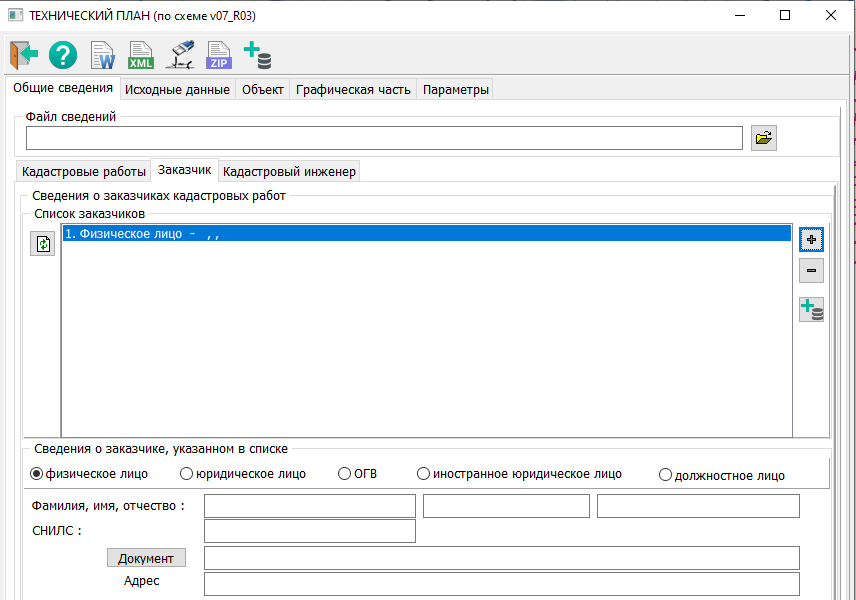Select the юридическое лицо radio option
The height and width of the screenshot is (600, 856).
click(186, 474)
